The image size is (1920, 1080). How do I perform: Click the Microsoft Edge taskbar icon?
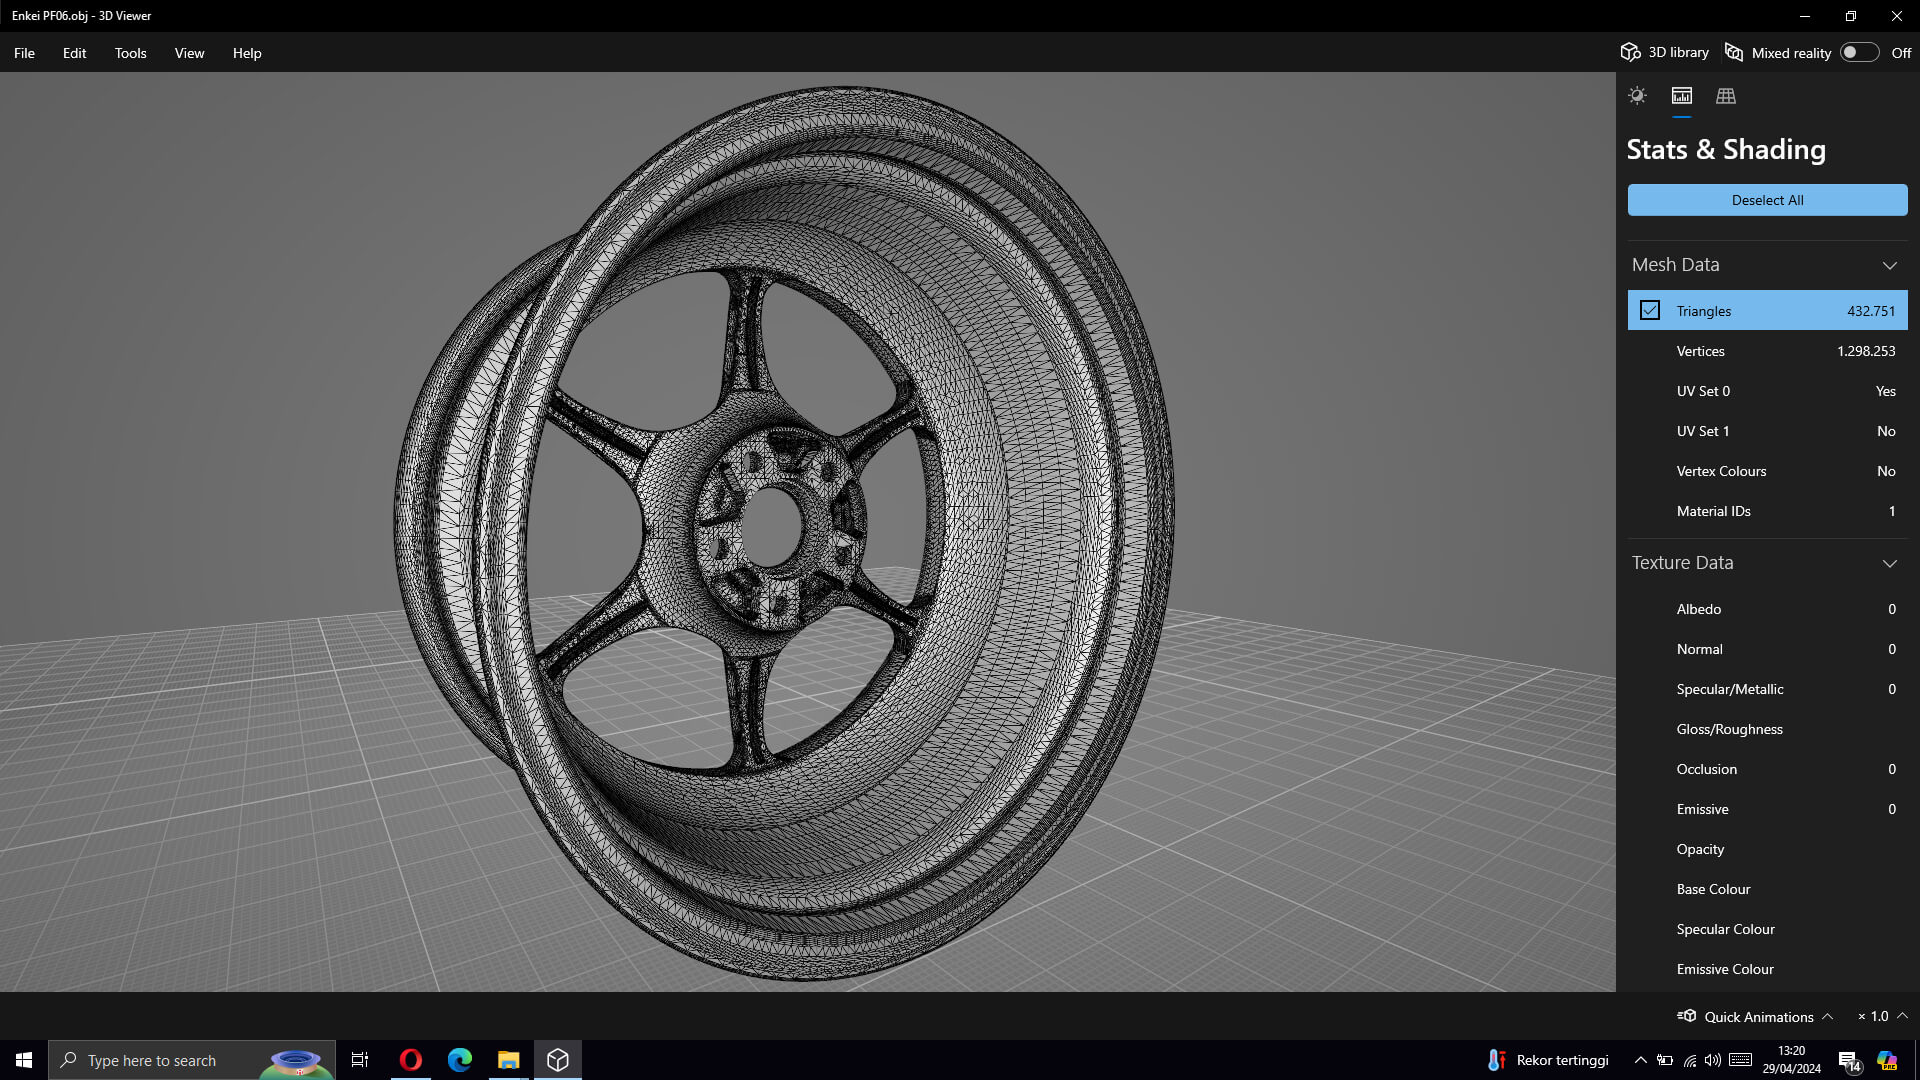pyautogui.click(x=459, y=1060)
